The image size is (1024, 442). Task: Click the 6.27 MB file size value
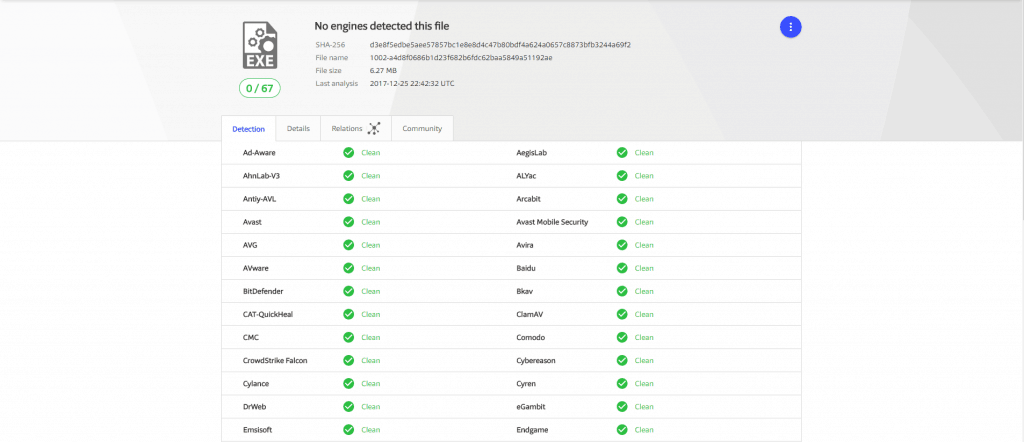click(383, 71)
